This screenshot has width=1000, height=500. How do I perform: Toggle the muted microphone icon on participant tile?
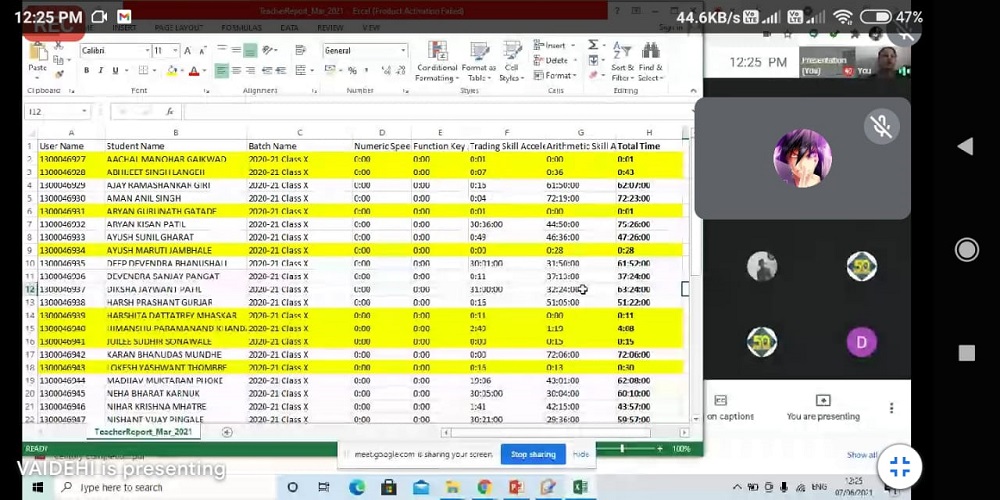click(882, 126)
